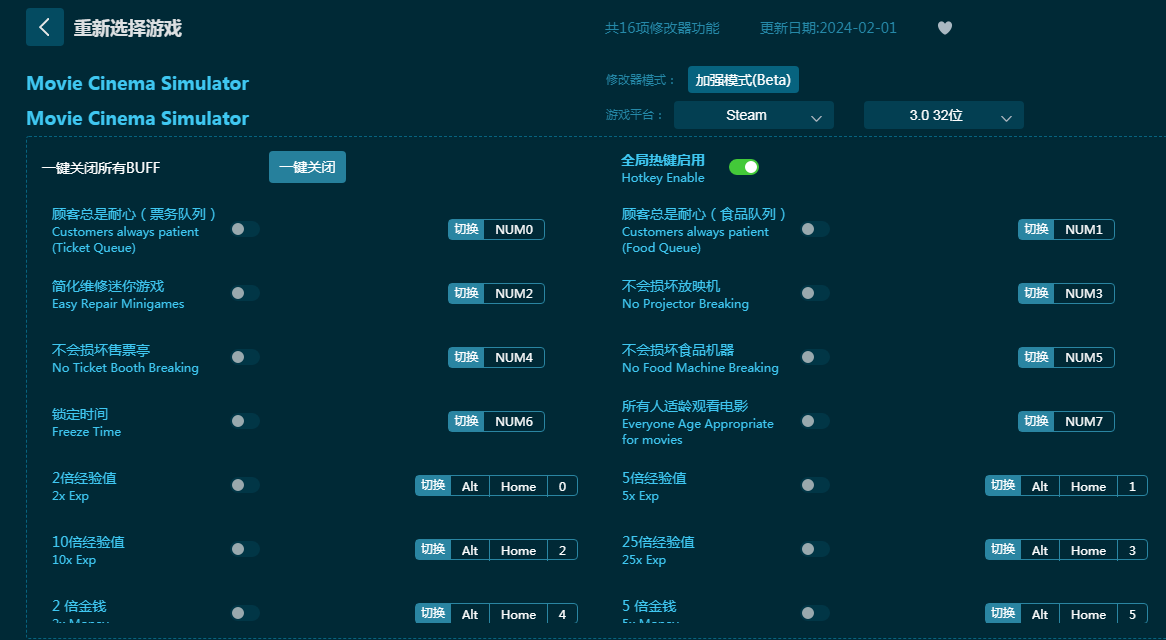Open the Steam platform dropdown
The height and width of the screenshot is (640, 1166).
(x=753, y=115)
